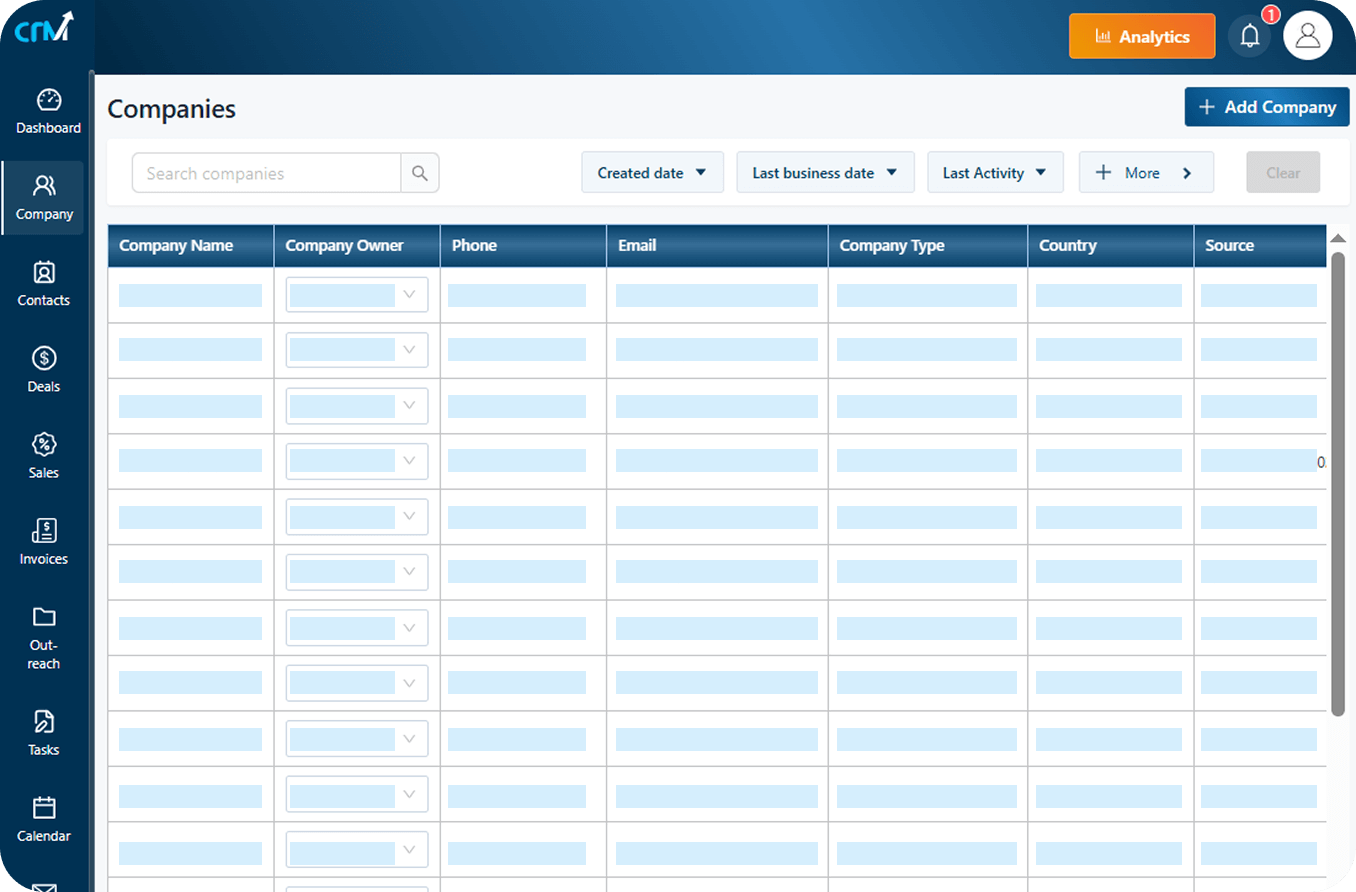This screenshot has width=1356, height=892.
Task: Open the first row Company Owner dropdown
Action: tap(357, 294)
